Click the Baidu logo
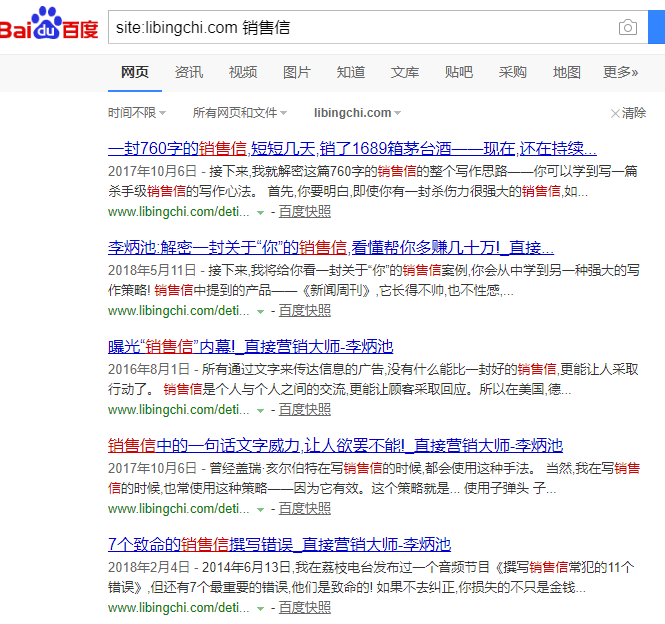 coord(49,23)
